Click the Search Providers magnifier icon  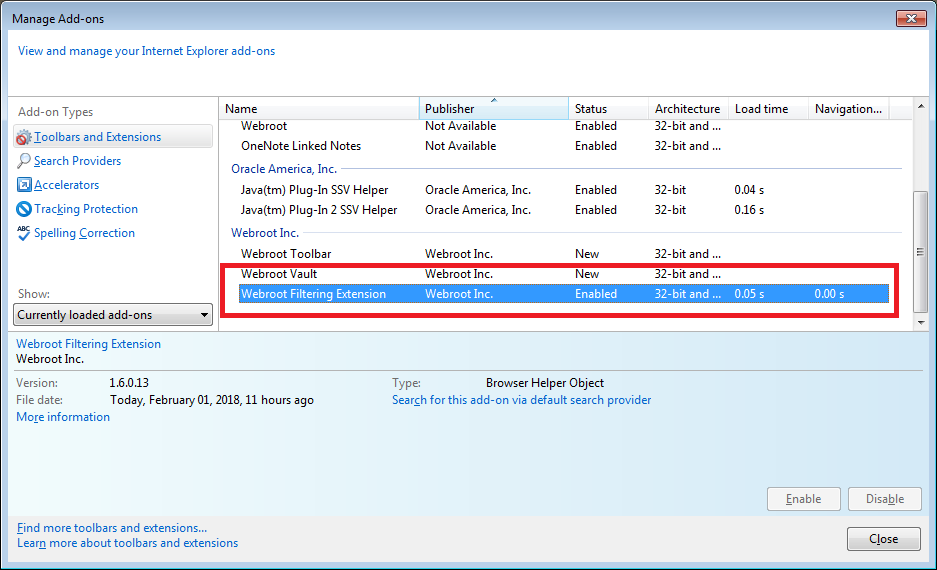(x=23, y=161)
